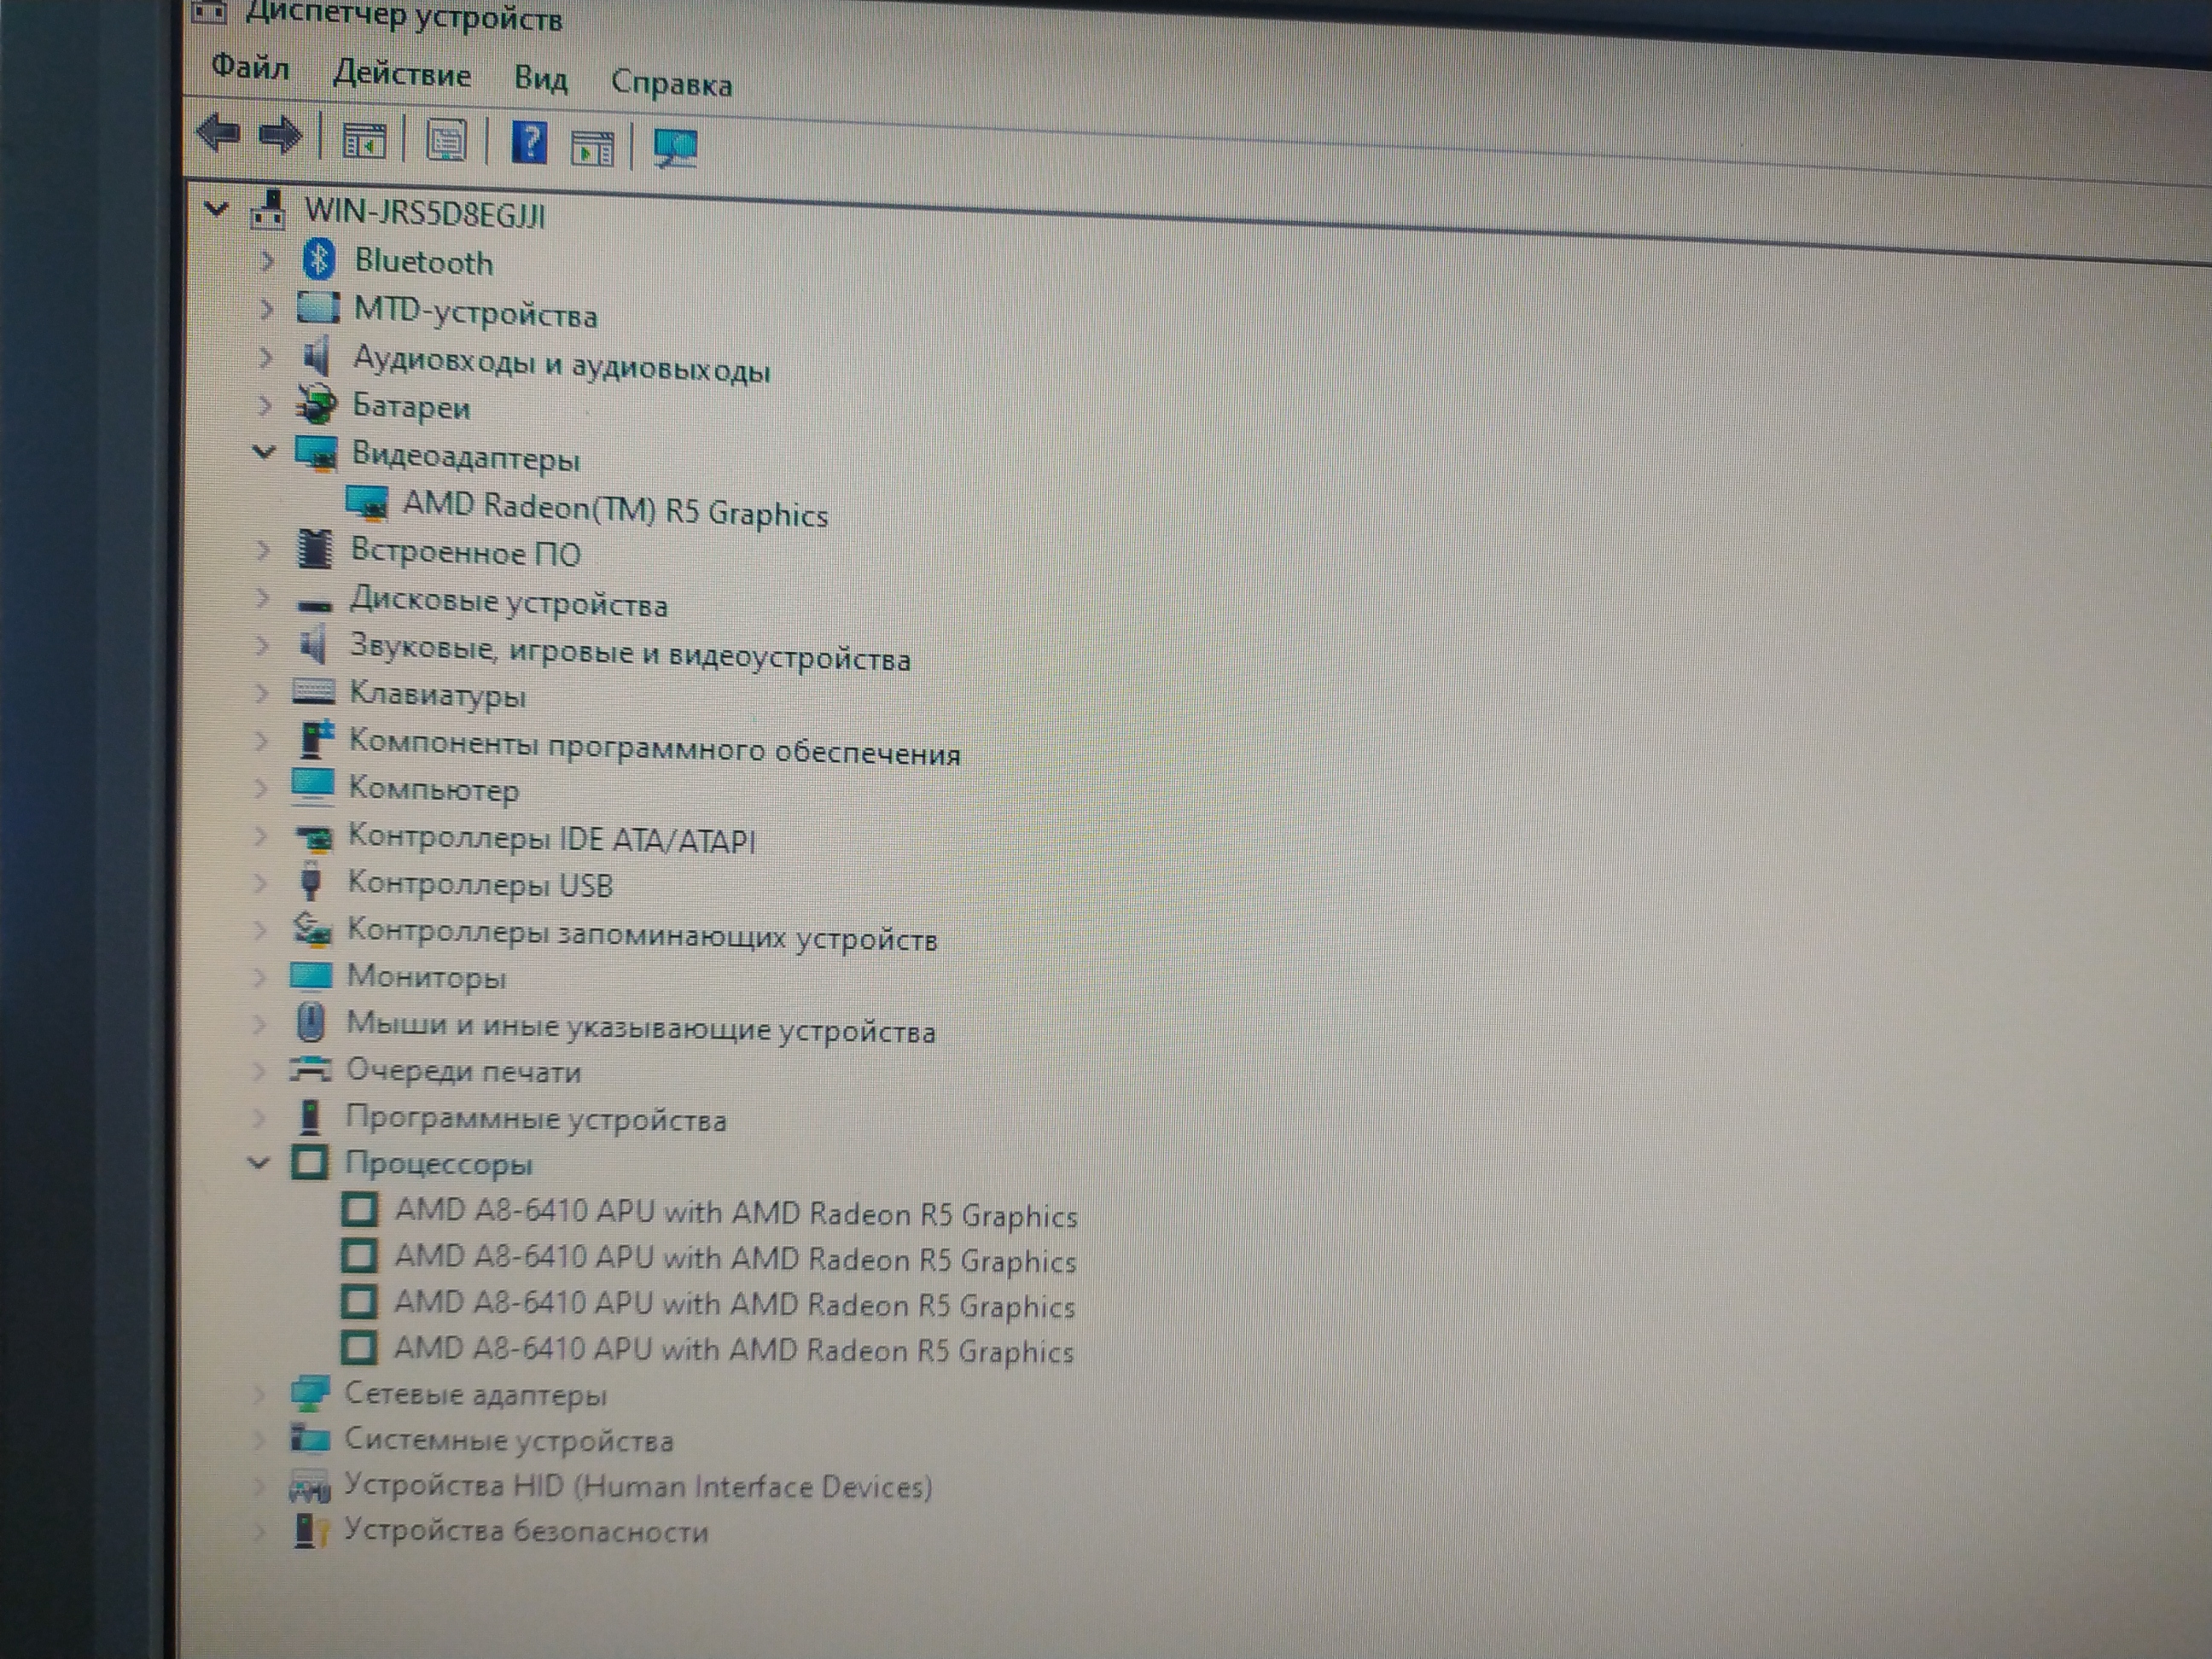Scan for hardware changes monitor icon
Screen dimensions: 2212x1659
[x=675, y=148]
